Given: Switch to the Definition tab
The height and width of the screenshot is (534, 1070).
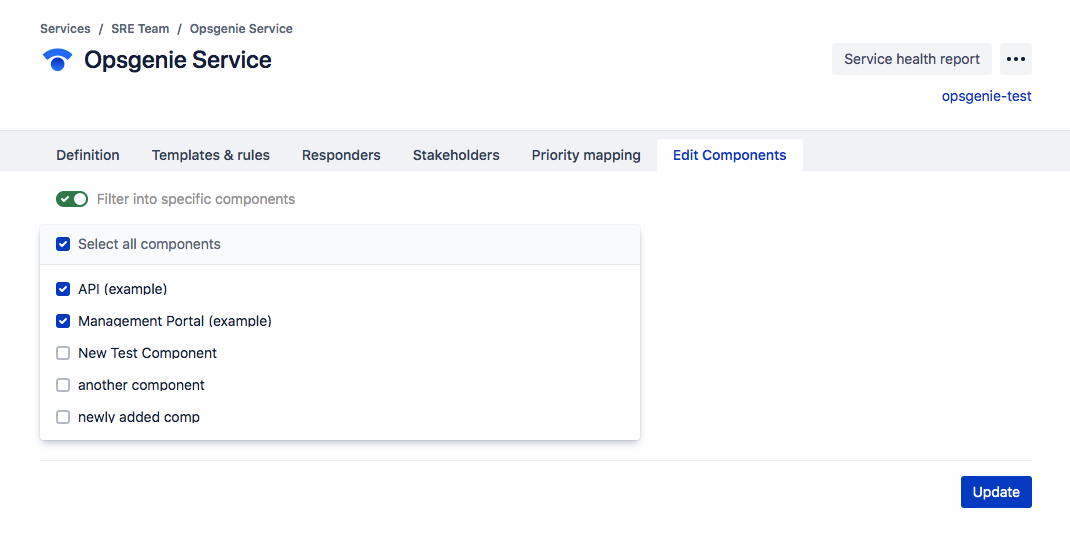Looking at the screenshot, I should 88,155.
